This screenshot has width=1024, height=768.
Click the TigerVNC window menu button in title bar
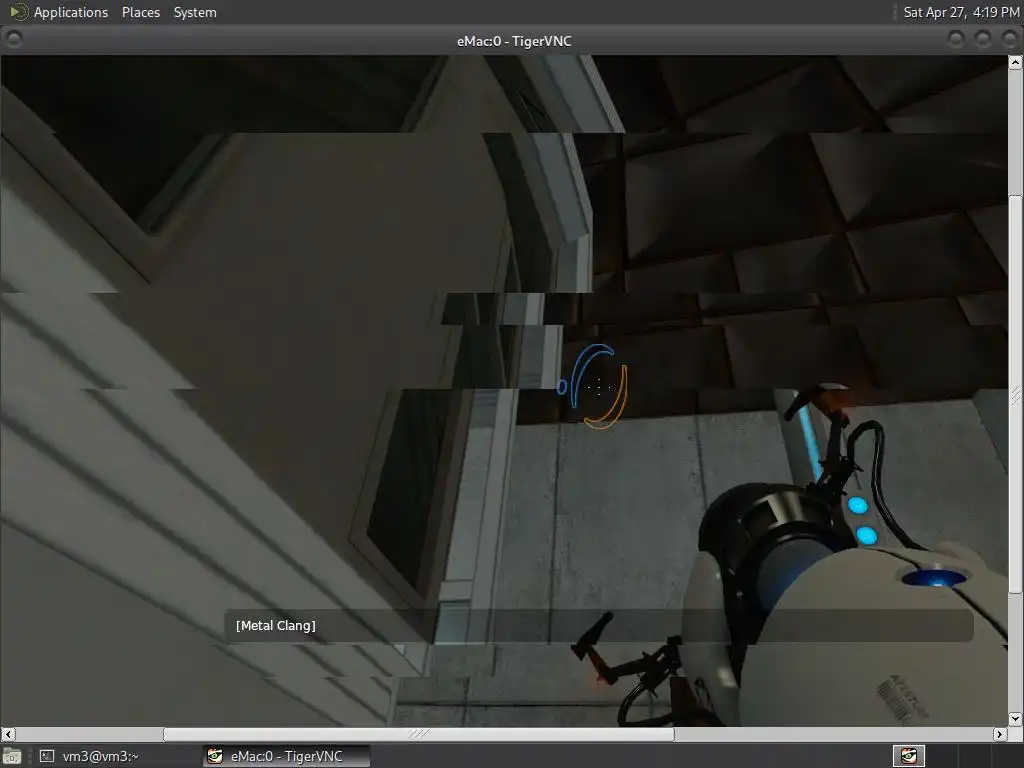[x=13, y=40]
